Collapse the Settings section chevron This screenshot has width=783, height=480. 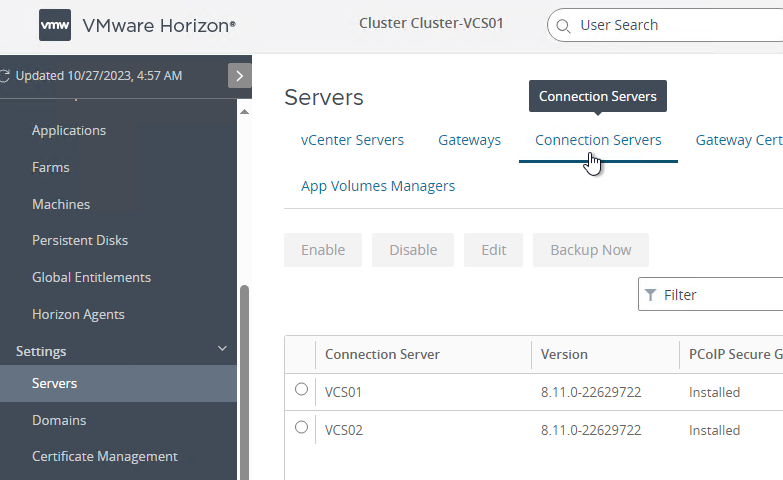[x=222, y=349]
